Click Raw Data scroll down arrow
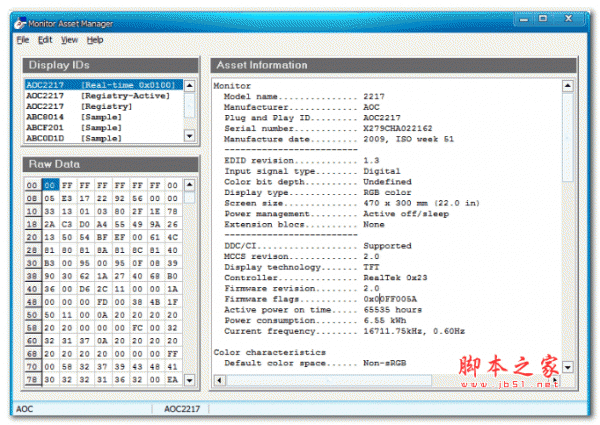The width and height of the screenshot is (600, 425). point(189,380)
